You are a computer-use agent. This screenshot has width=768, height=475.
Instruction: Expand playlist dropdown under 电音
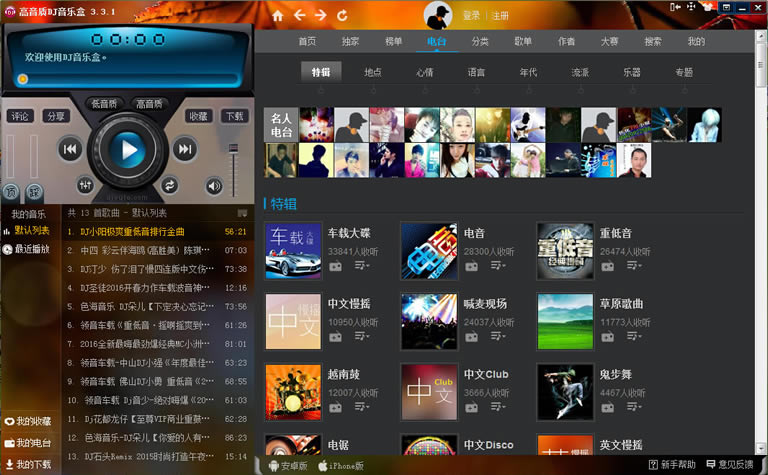pos(498,266)
